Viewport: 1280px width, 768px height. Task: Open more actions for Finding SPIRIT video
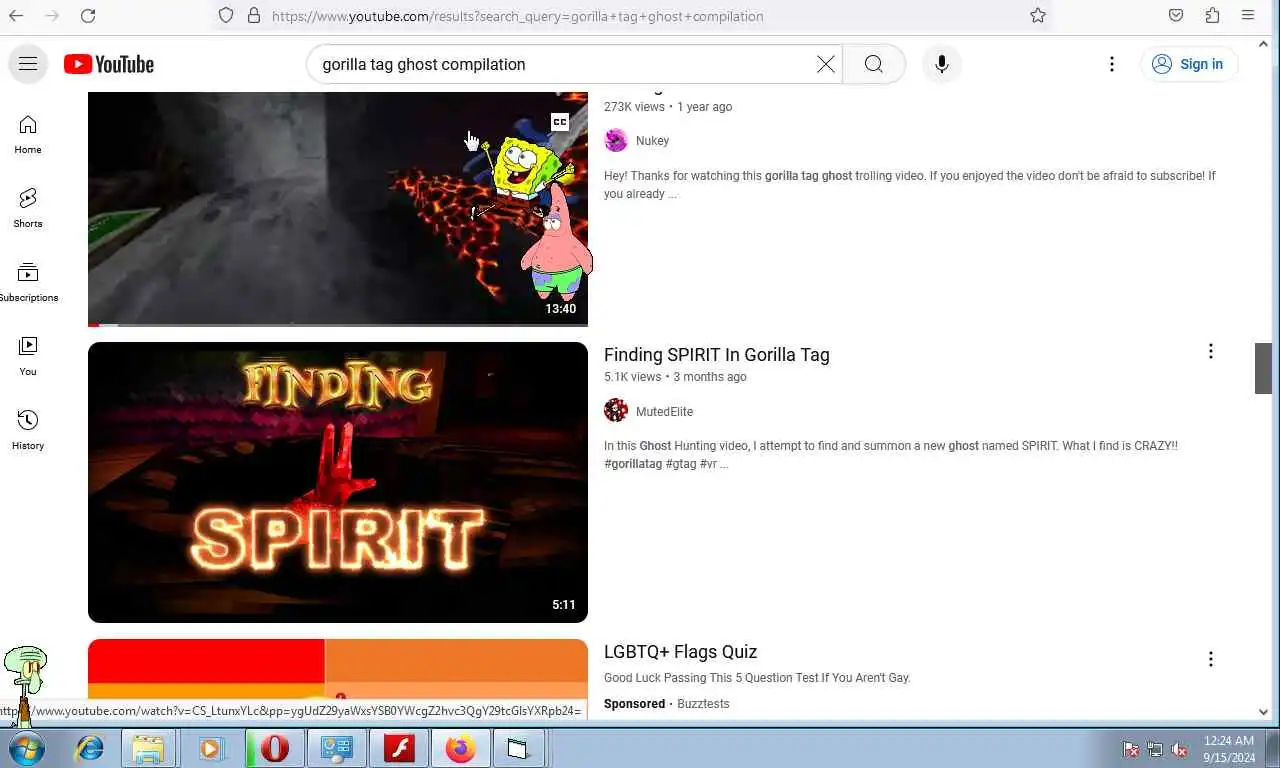(1210, 351)
